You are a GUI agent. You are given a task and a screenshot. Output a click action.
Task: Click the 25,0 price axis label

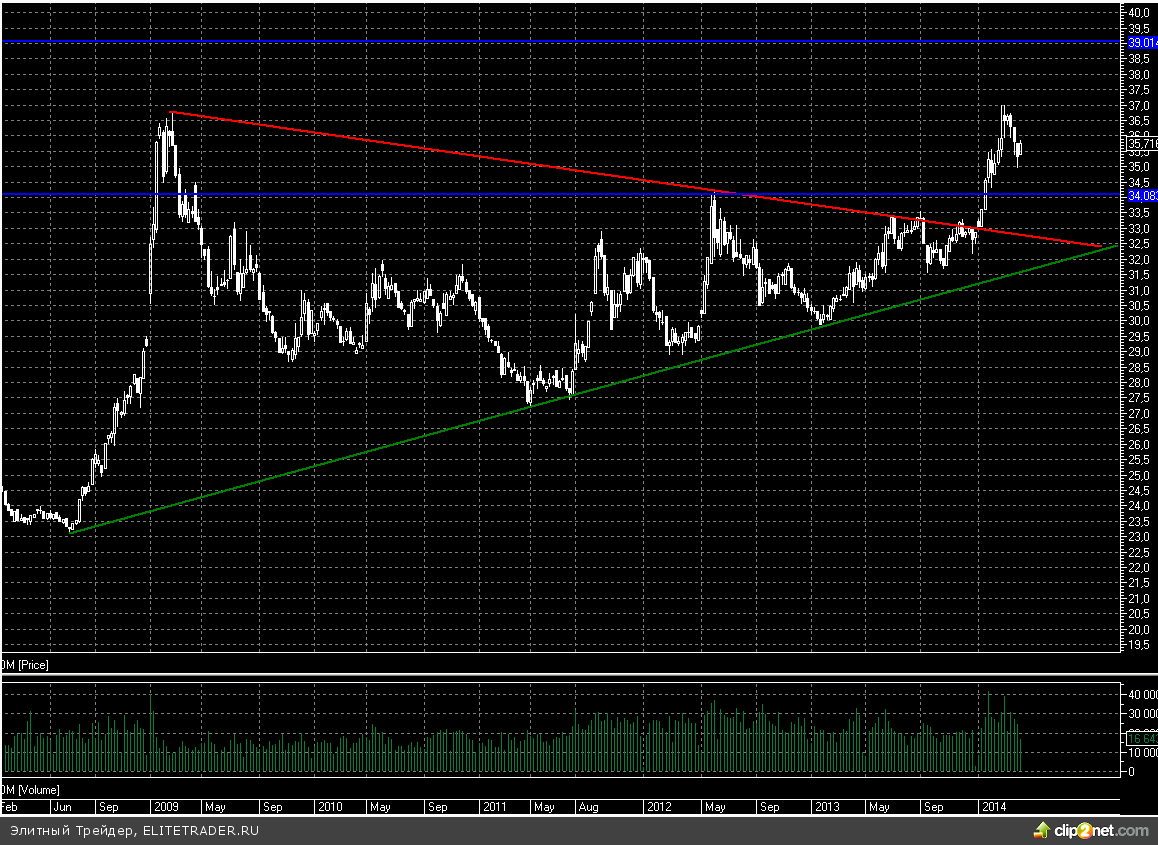1140,475
